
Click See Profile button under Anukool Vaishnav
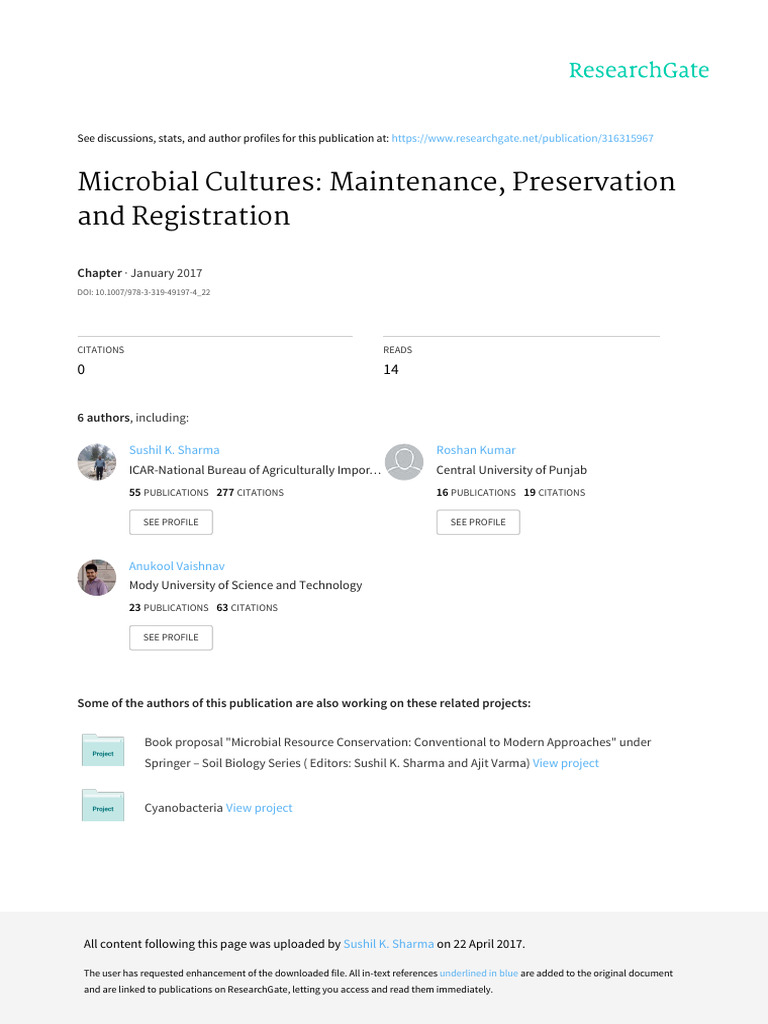coord(171,637)
